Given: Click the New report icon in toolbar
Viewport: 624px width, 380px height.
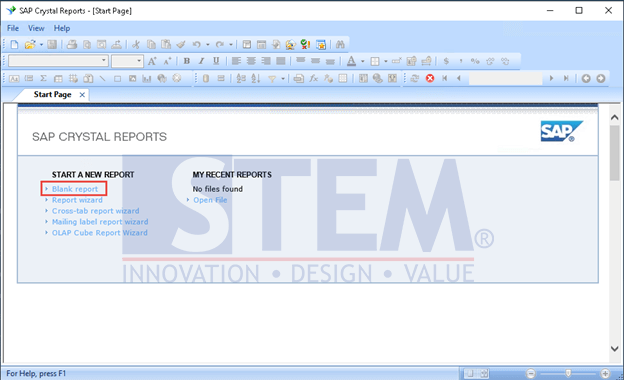Looking at the screenshot, I should point(14,45).
